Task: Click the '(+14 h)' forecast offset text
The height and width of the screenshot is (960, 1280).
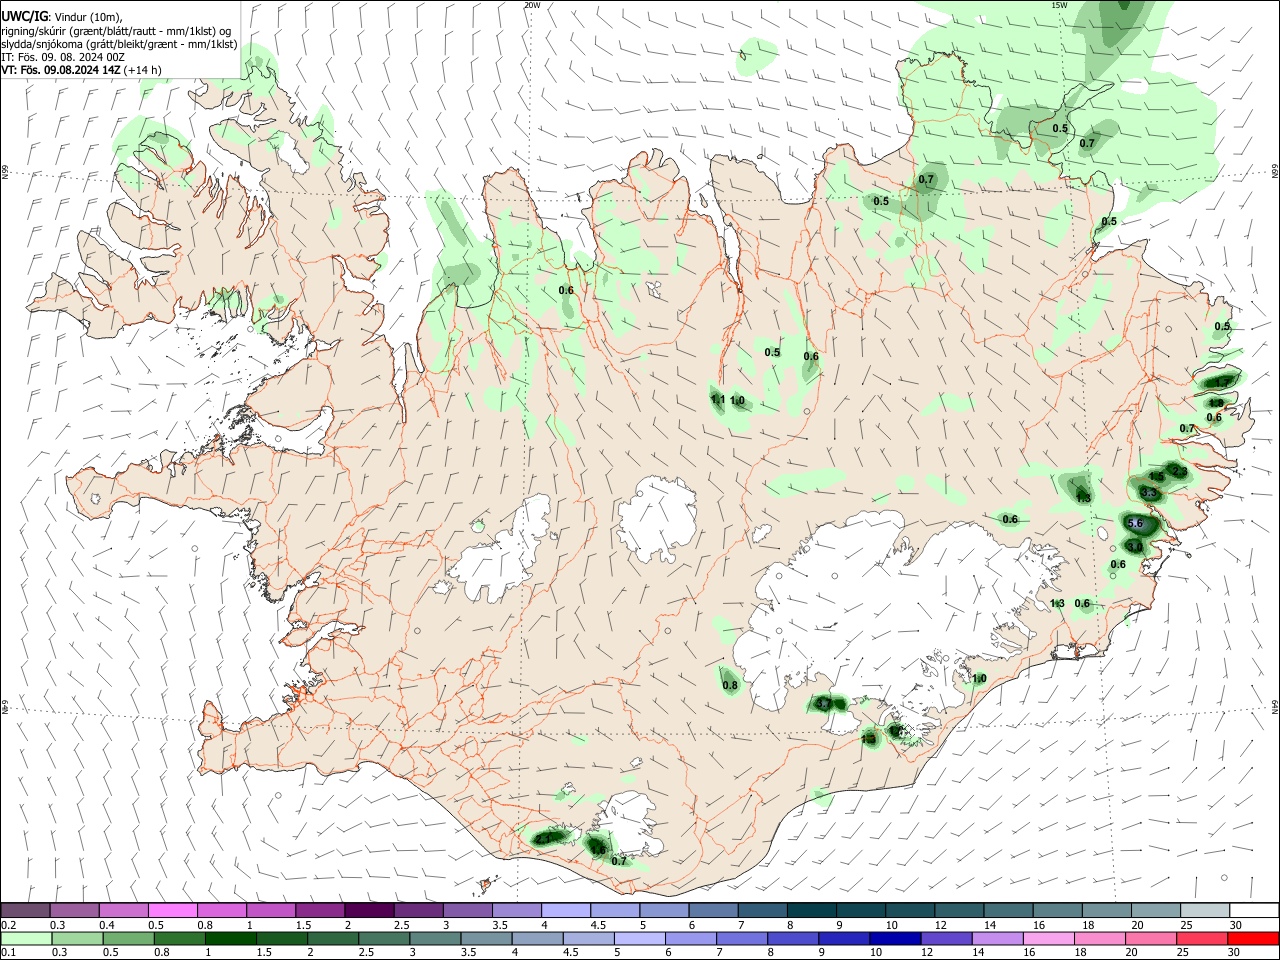Action: coord(143,70)
